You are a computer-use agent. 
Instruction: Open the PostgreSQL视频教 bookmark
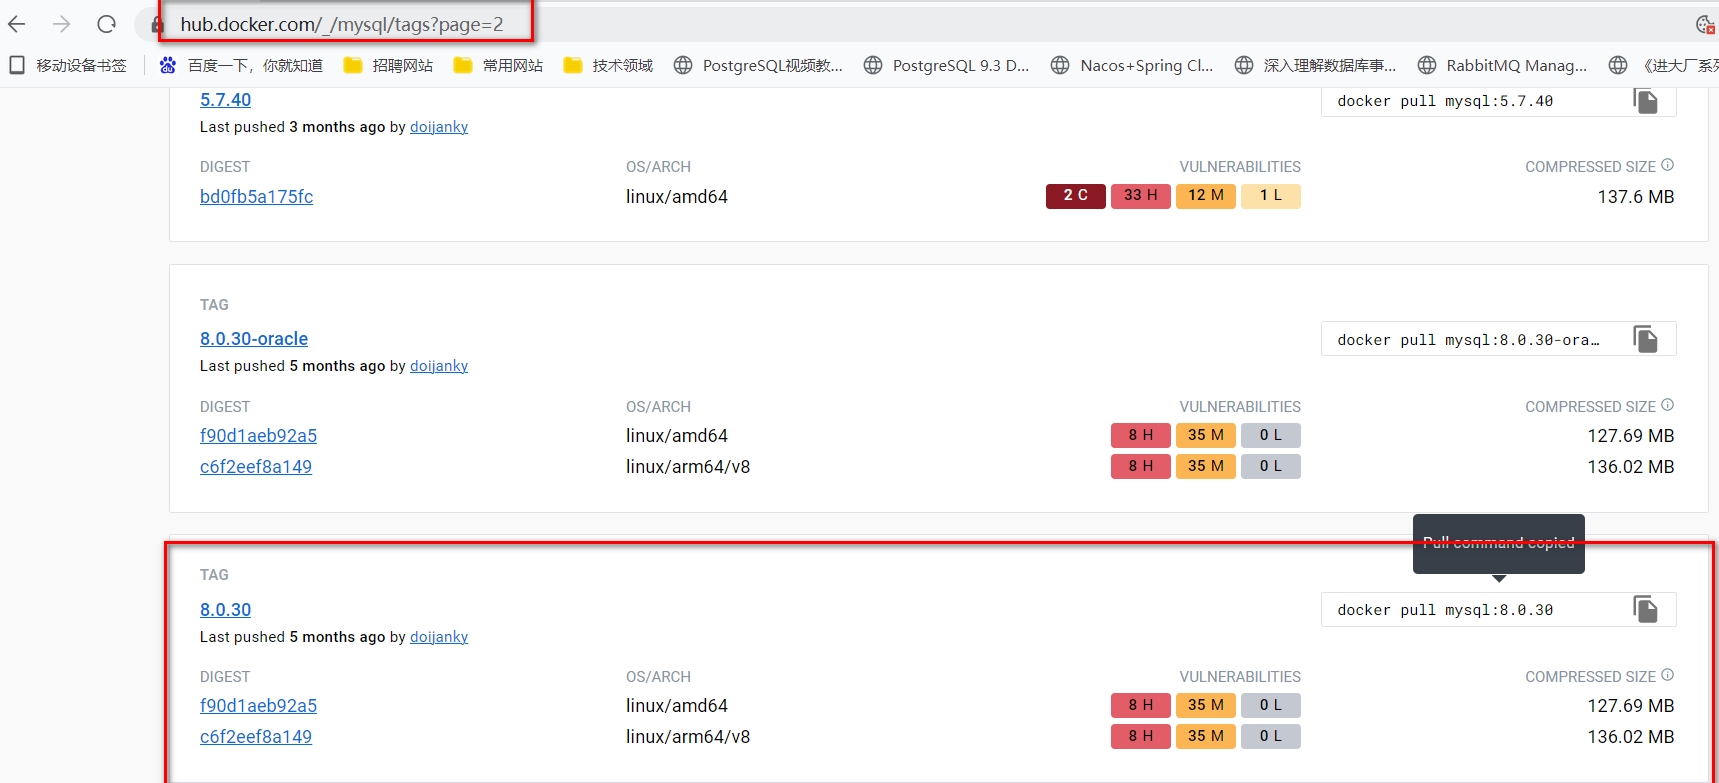click(x=758, y=65)
